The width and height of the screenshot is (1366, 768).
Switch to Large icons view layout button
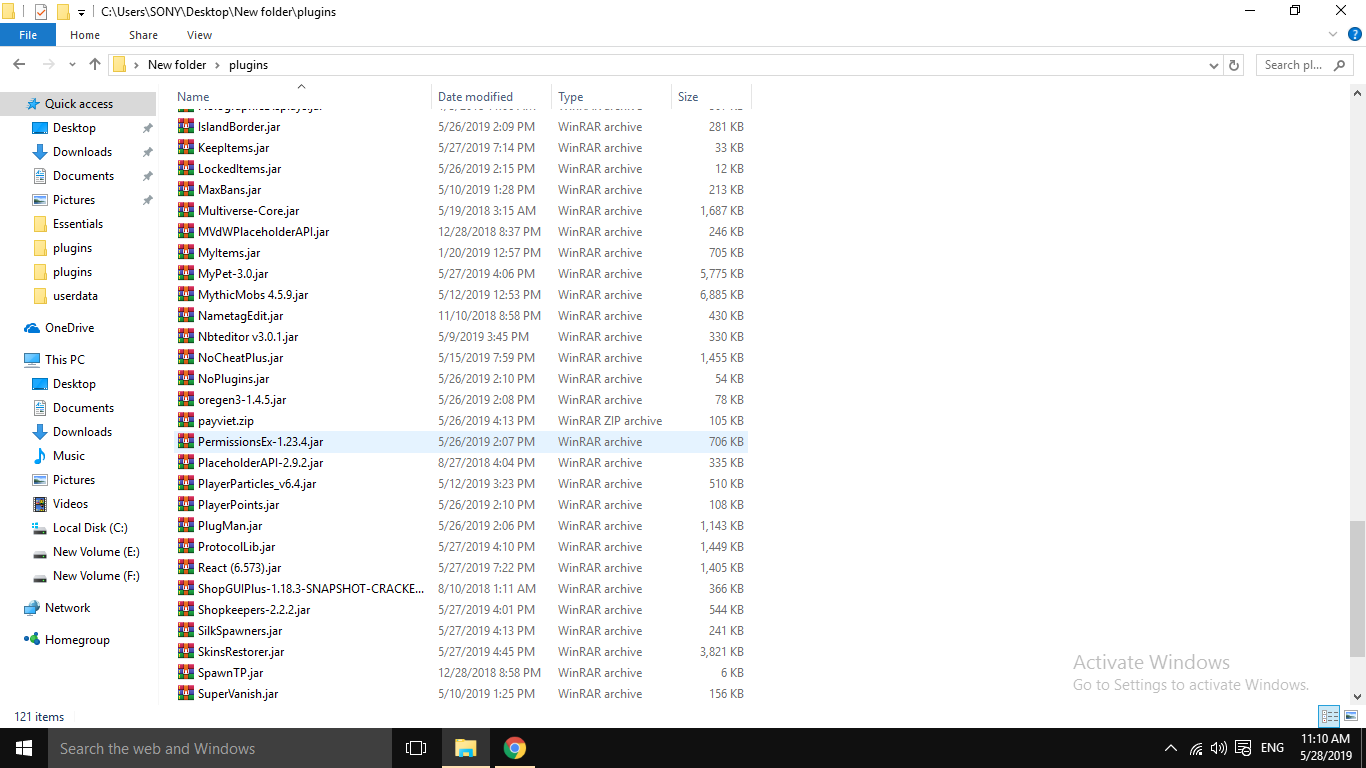pyautogui.click(x=1351, y=716)
